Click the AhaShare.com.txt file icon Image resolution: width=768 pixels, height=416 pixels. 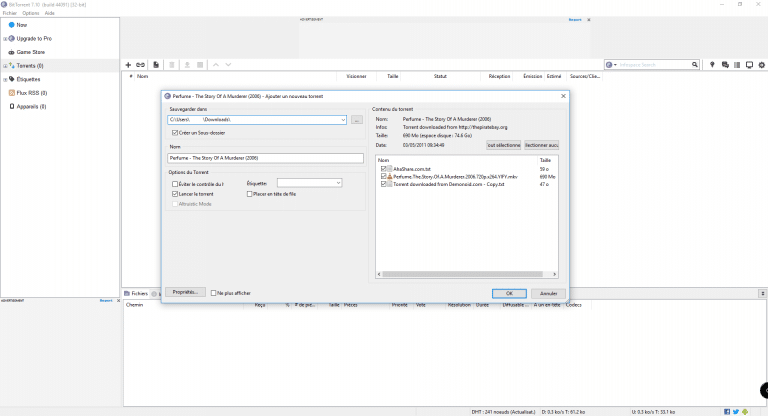390,169
